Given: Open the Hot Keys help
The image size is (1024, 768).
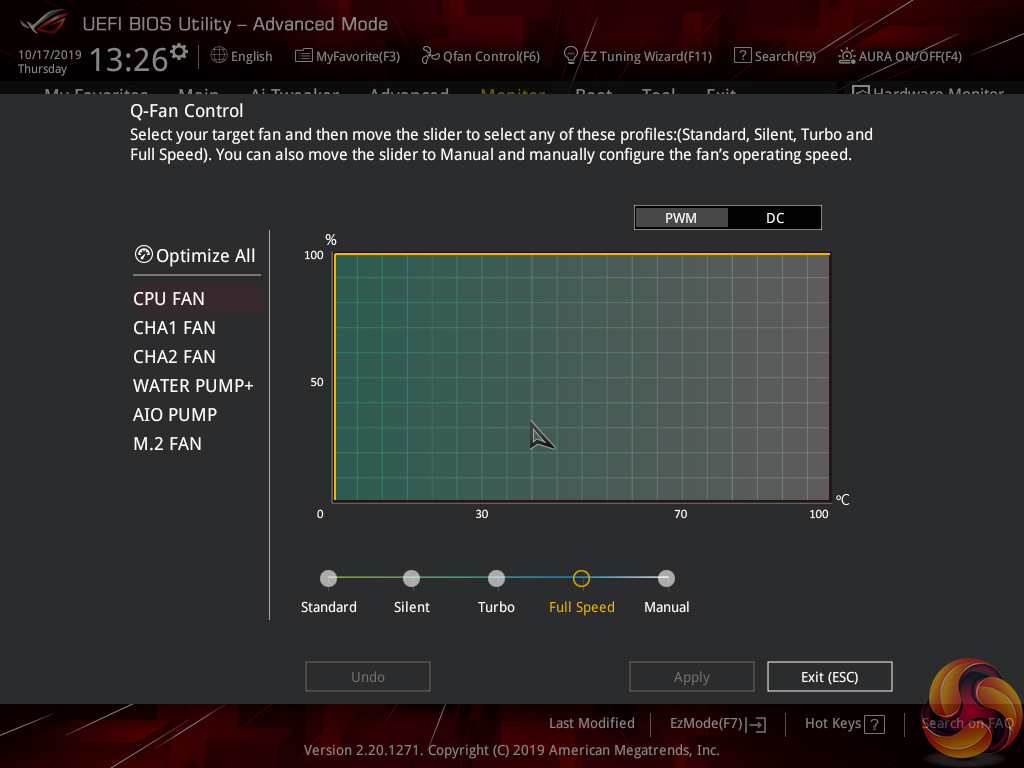Looking at the screenshot, I should point(844,724).
